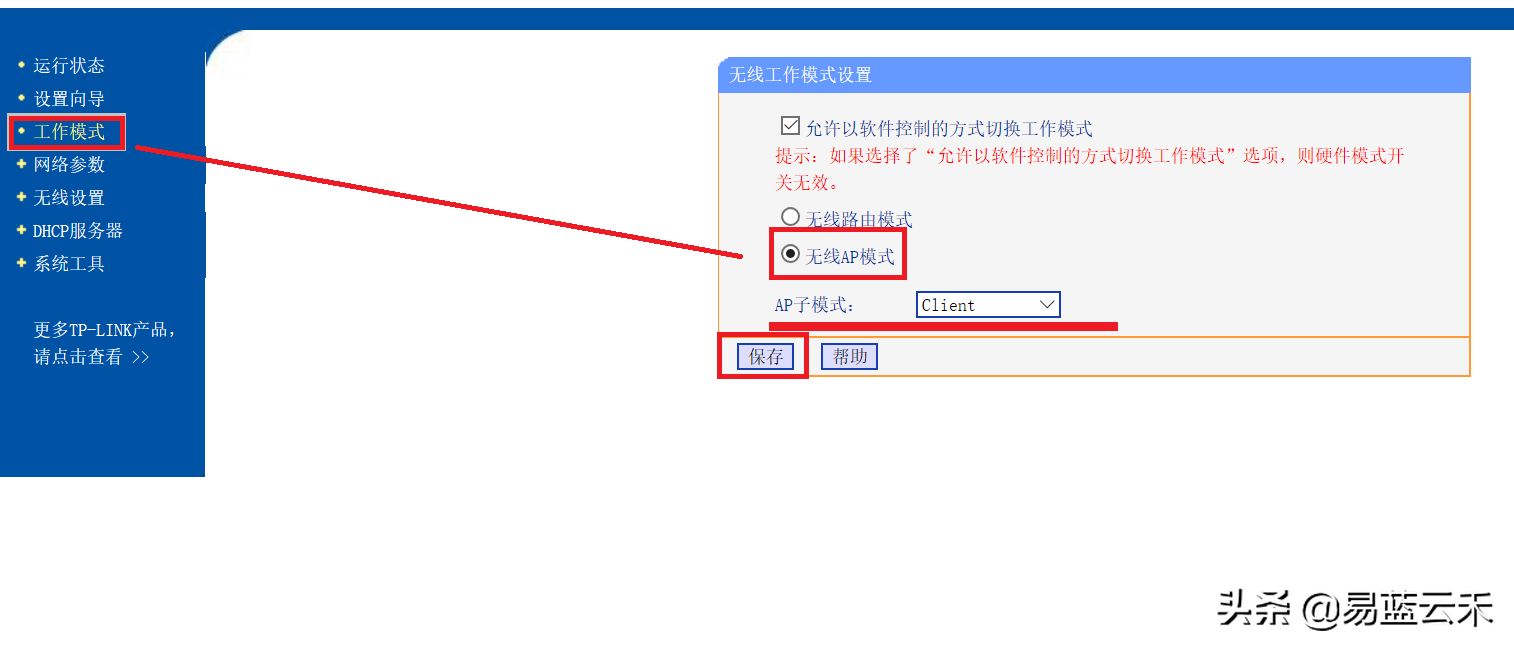Expand the plus icon beside 网络参数

pyautogui.click(x=21, y=164)
